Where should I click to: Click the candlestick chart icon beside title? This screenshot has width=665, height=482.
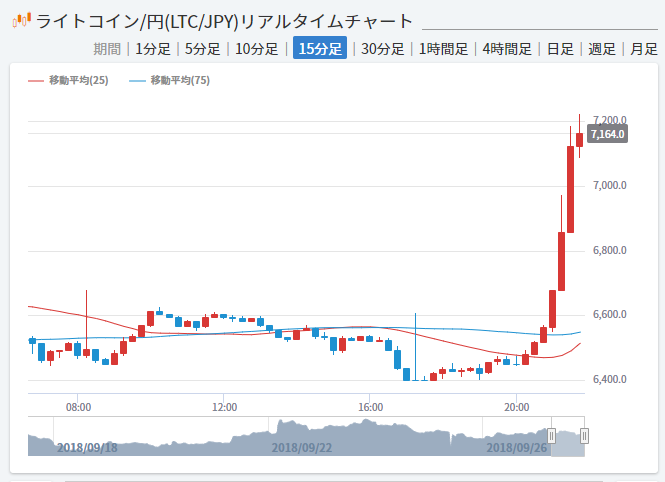(21, 20)
